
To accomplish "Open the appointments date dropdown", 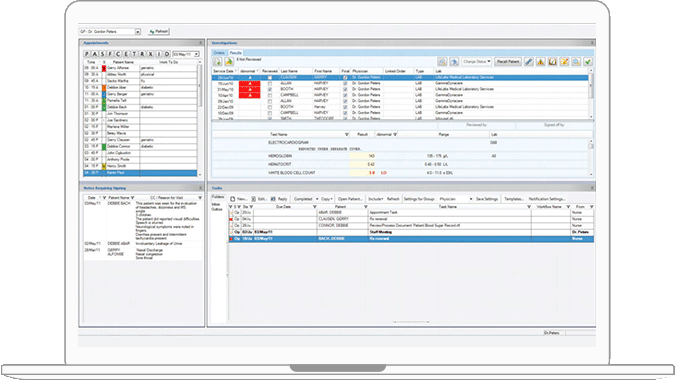I will [x=196, y=54].
